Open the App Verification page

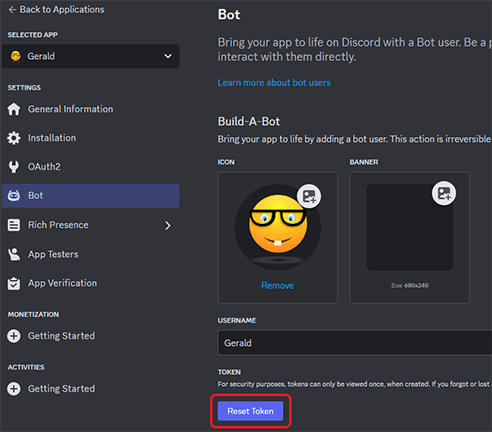pyautogui.click(x=62, y=283)
